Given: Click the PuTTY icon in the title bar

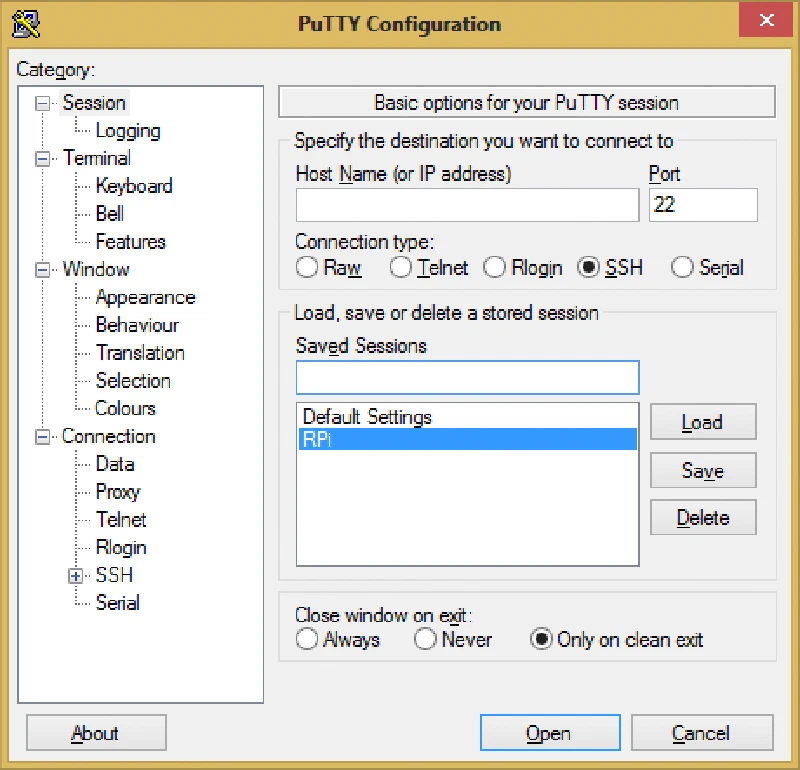Looking at the screenshot, I should click(x=25, y=20).
